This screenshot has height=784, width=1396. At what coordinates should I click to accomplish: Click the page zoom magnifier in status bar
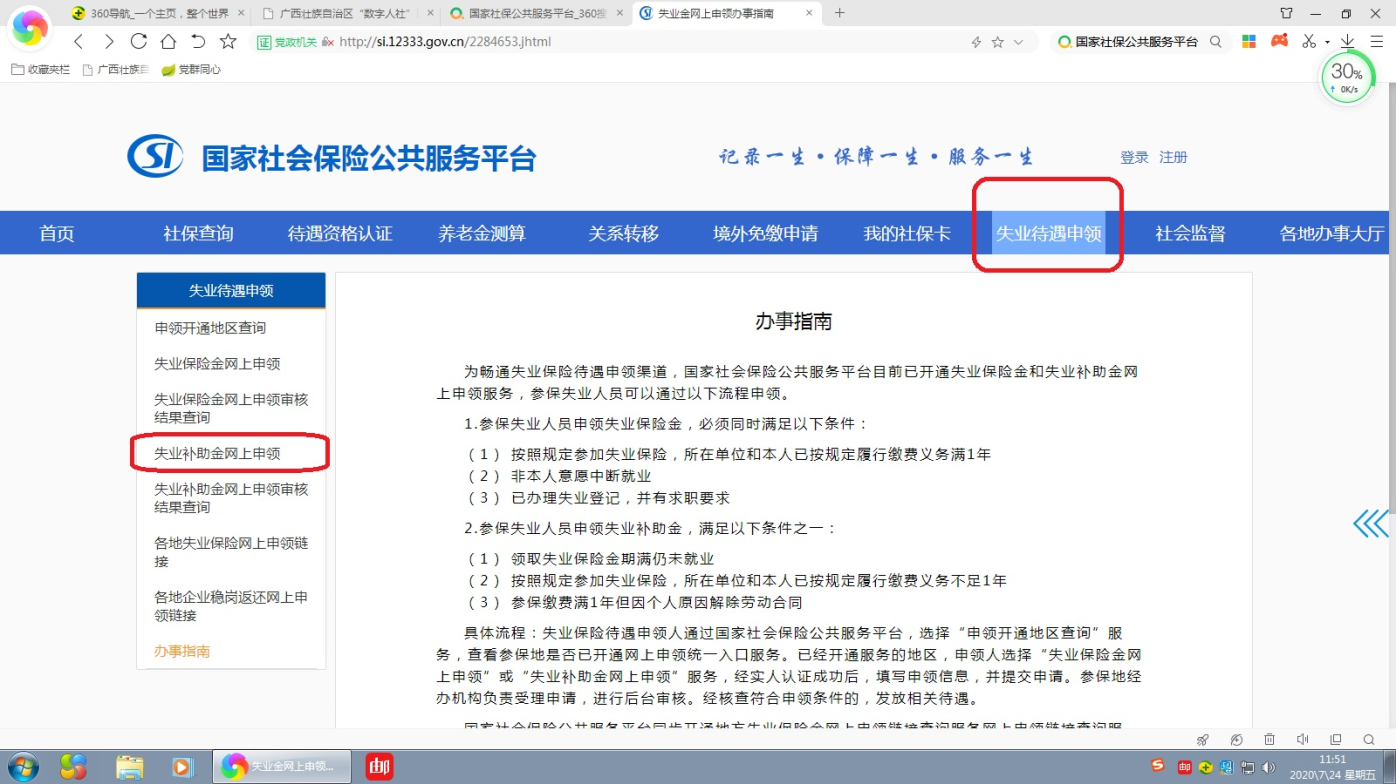click(1368, 739)
